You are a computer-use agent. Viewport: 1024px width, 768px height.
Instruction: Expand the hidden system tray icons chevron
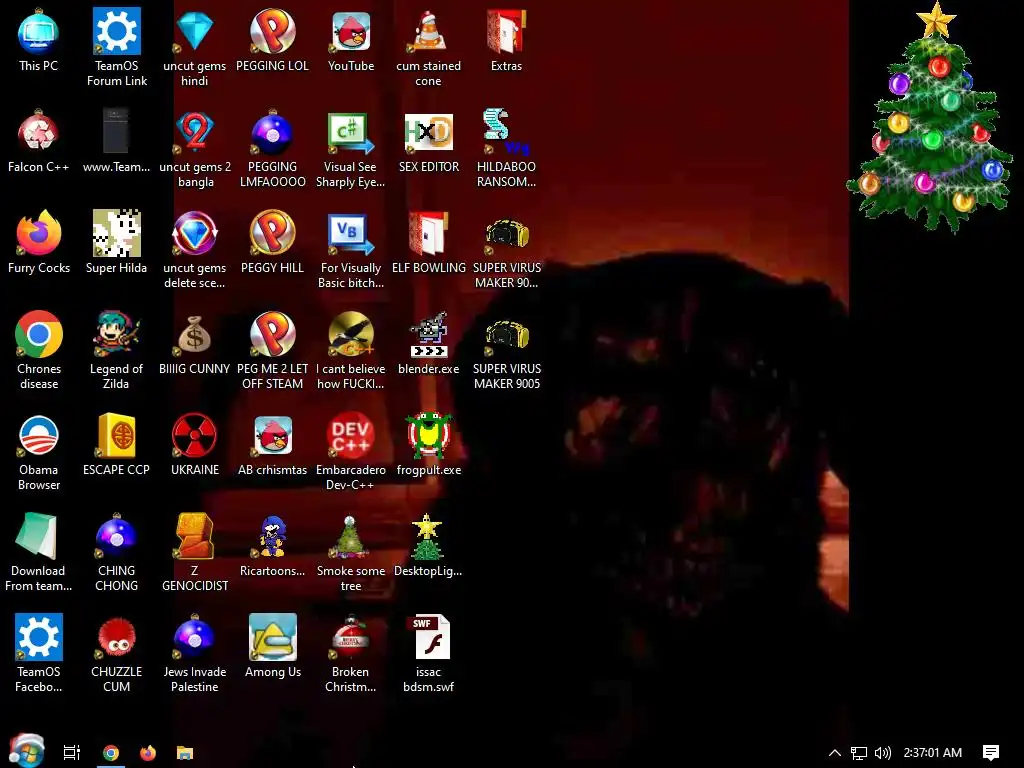point(835,753)
